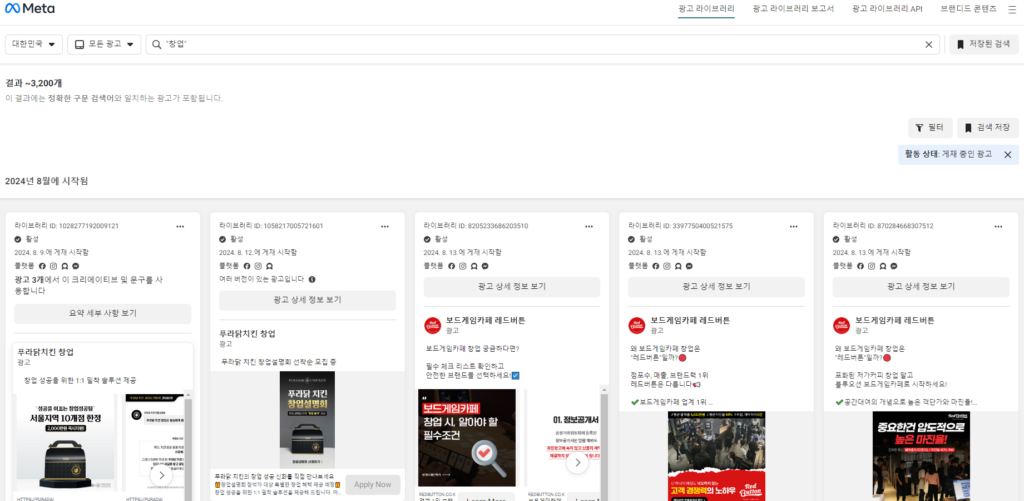Clear the search query with the X icon
This screenshot has width=1024, height=501.
929,44
